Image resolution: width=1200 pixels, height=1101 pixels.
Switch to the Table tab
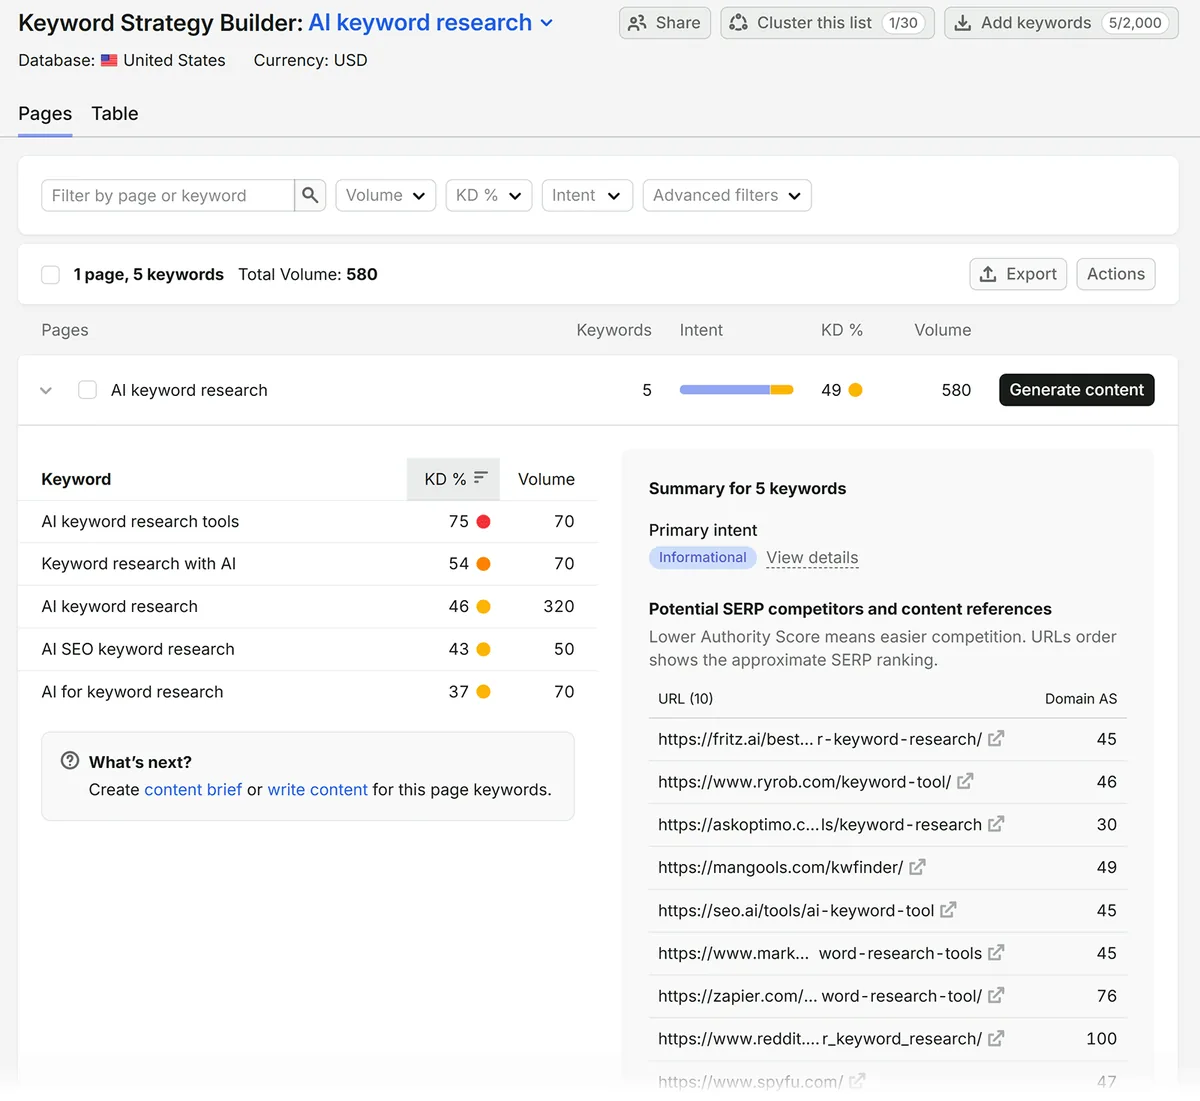115,114
